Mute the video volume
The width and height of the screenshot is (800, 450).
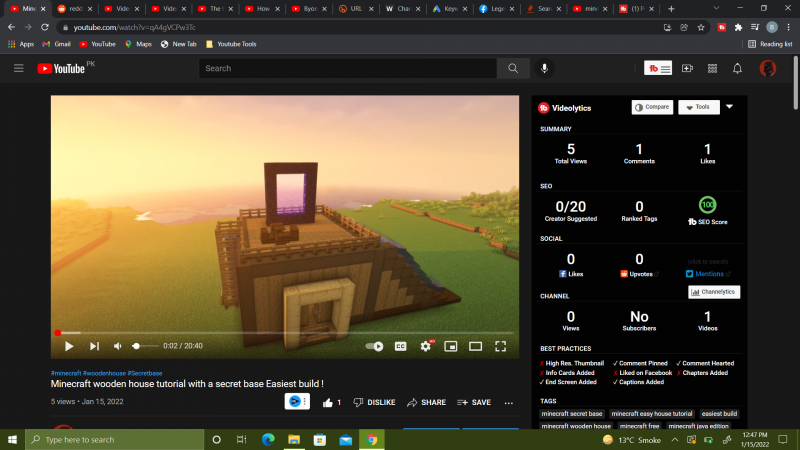[x=118, y=346]
